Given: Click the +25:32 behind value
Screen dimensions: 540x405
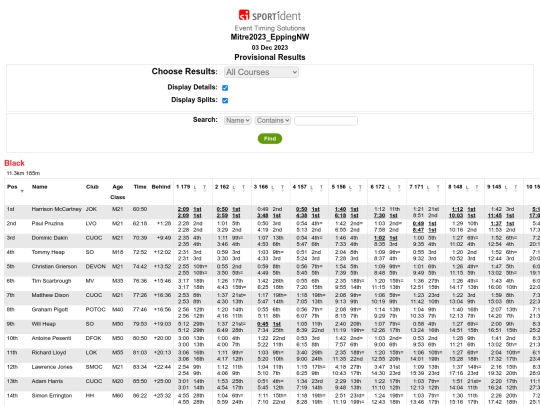Looking at the screenshot, I should [162, 396].
